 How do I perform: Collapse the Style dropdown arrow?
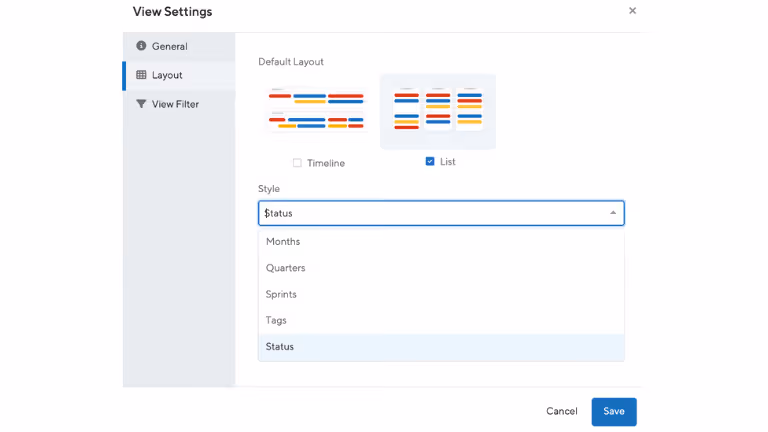pyautogui.click(x=613, y=213)
